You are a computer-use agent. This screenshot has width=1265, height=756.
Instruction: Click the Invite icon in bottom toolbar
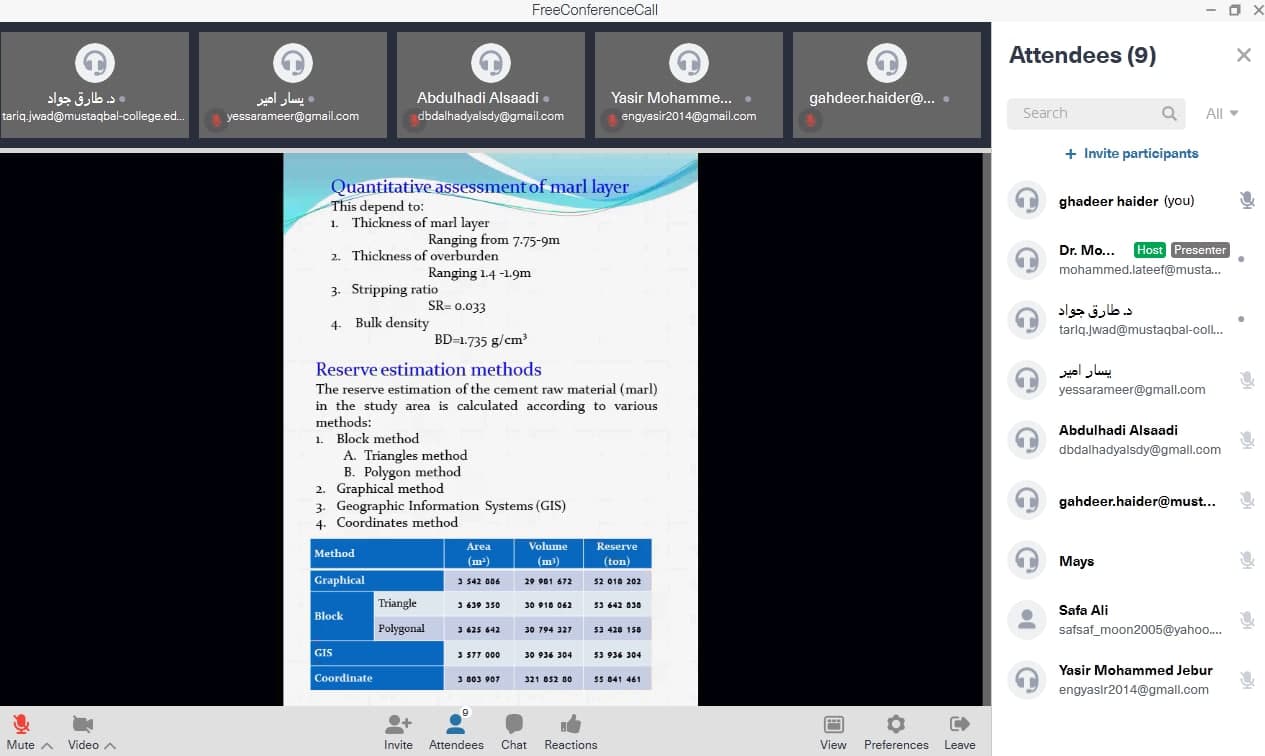(398, 724)
